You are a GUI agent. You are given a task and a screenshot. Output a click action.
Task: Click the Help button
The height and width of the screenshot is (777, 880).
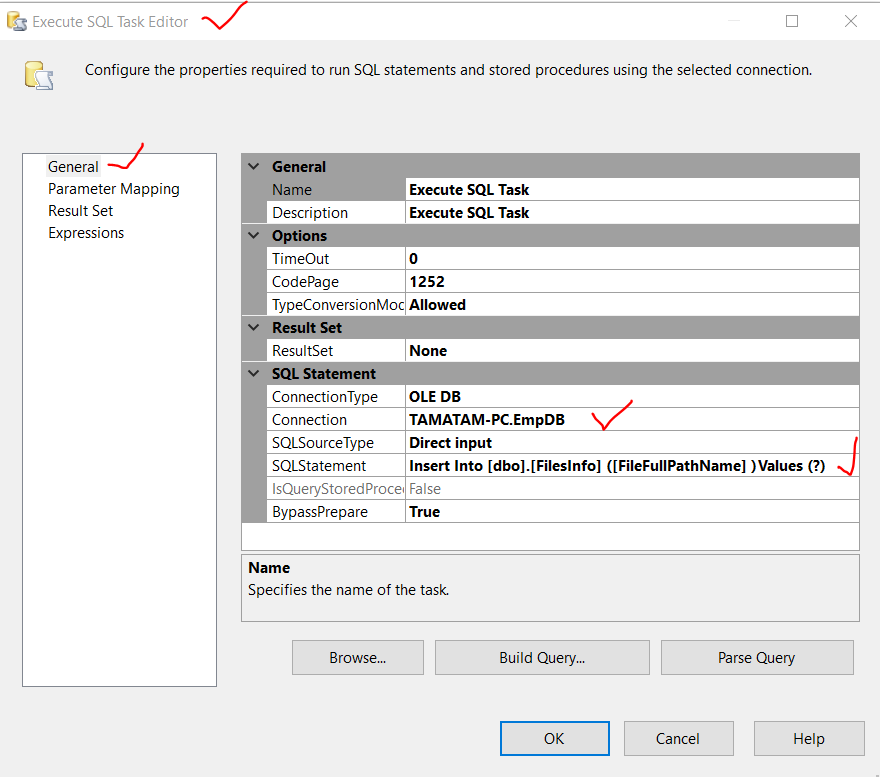pyautogui.click(x=809, y=738)
